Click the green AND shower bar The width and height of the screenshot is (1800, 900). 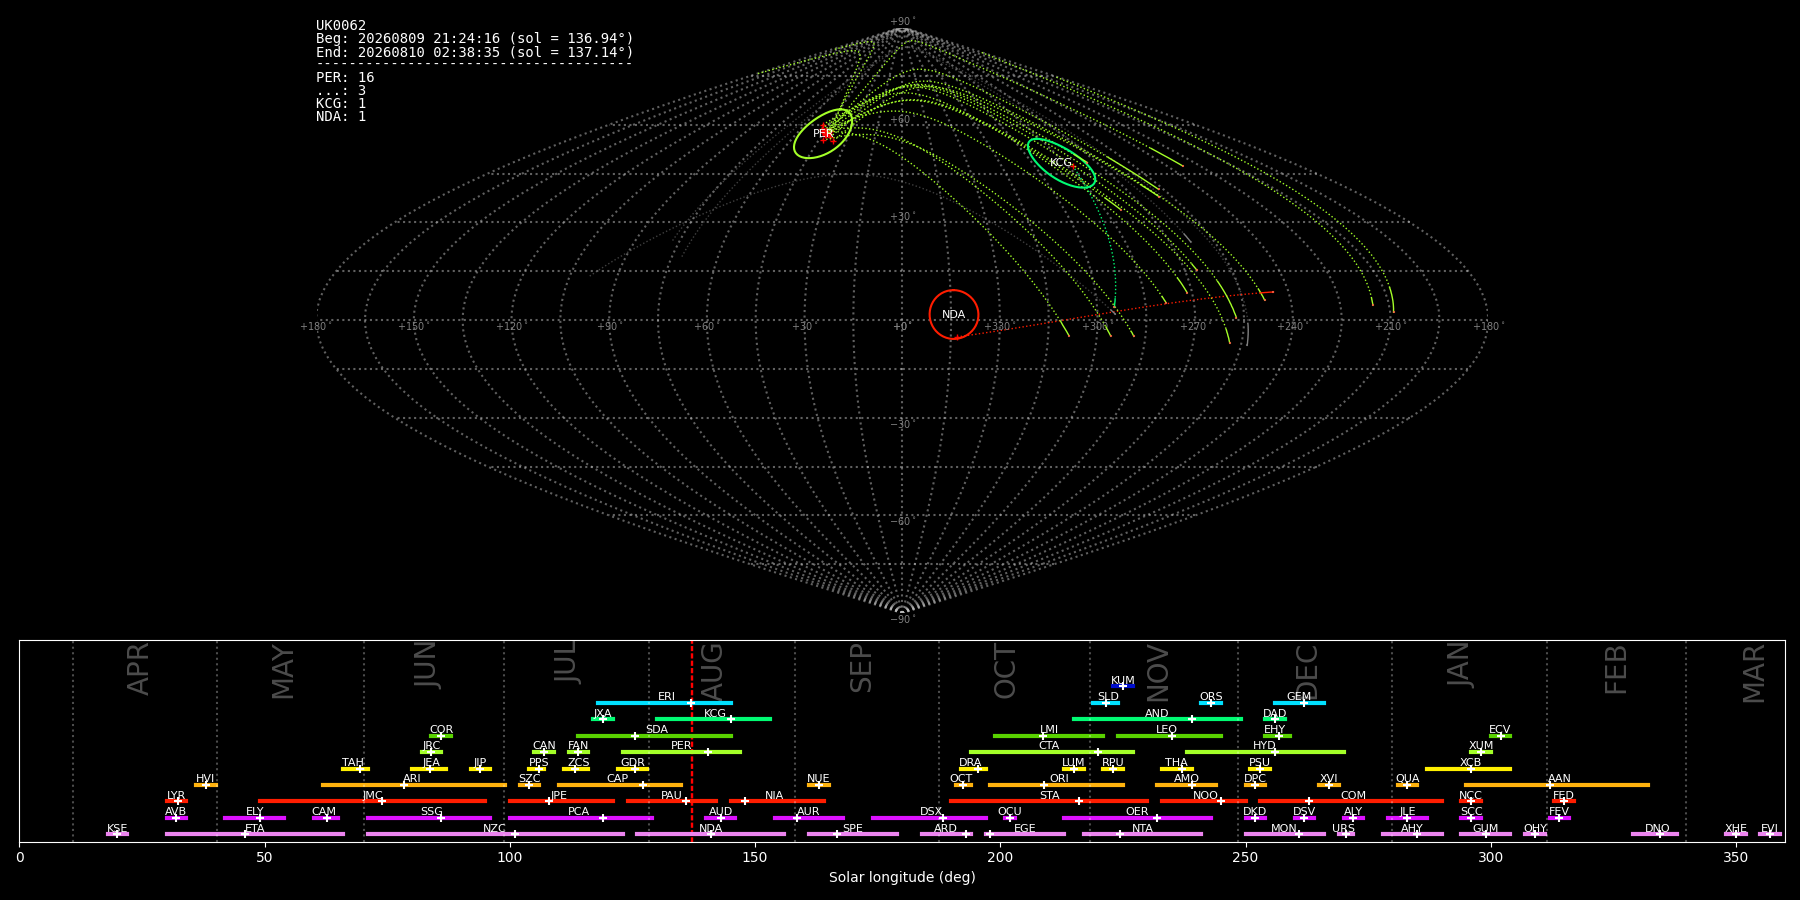click(x=1157, y=719)
